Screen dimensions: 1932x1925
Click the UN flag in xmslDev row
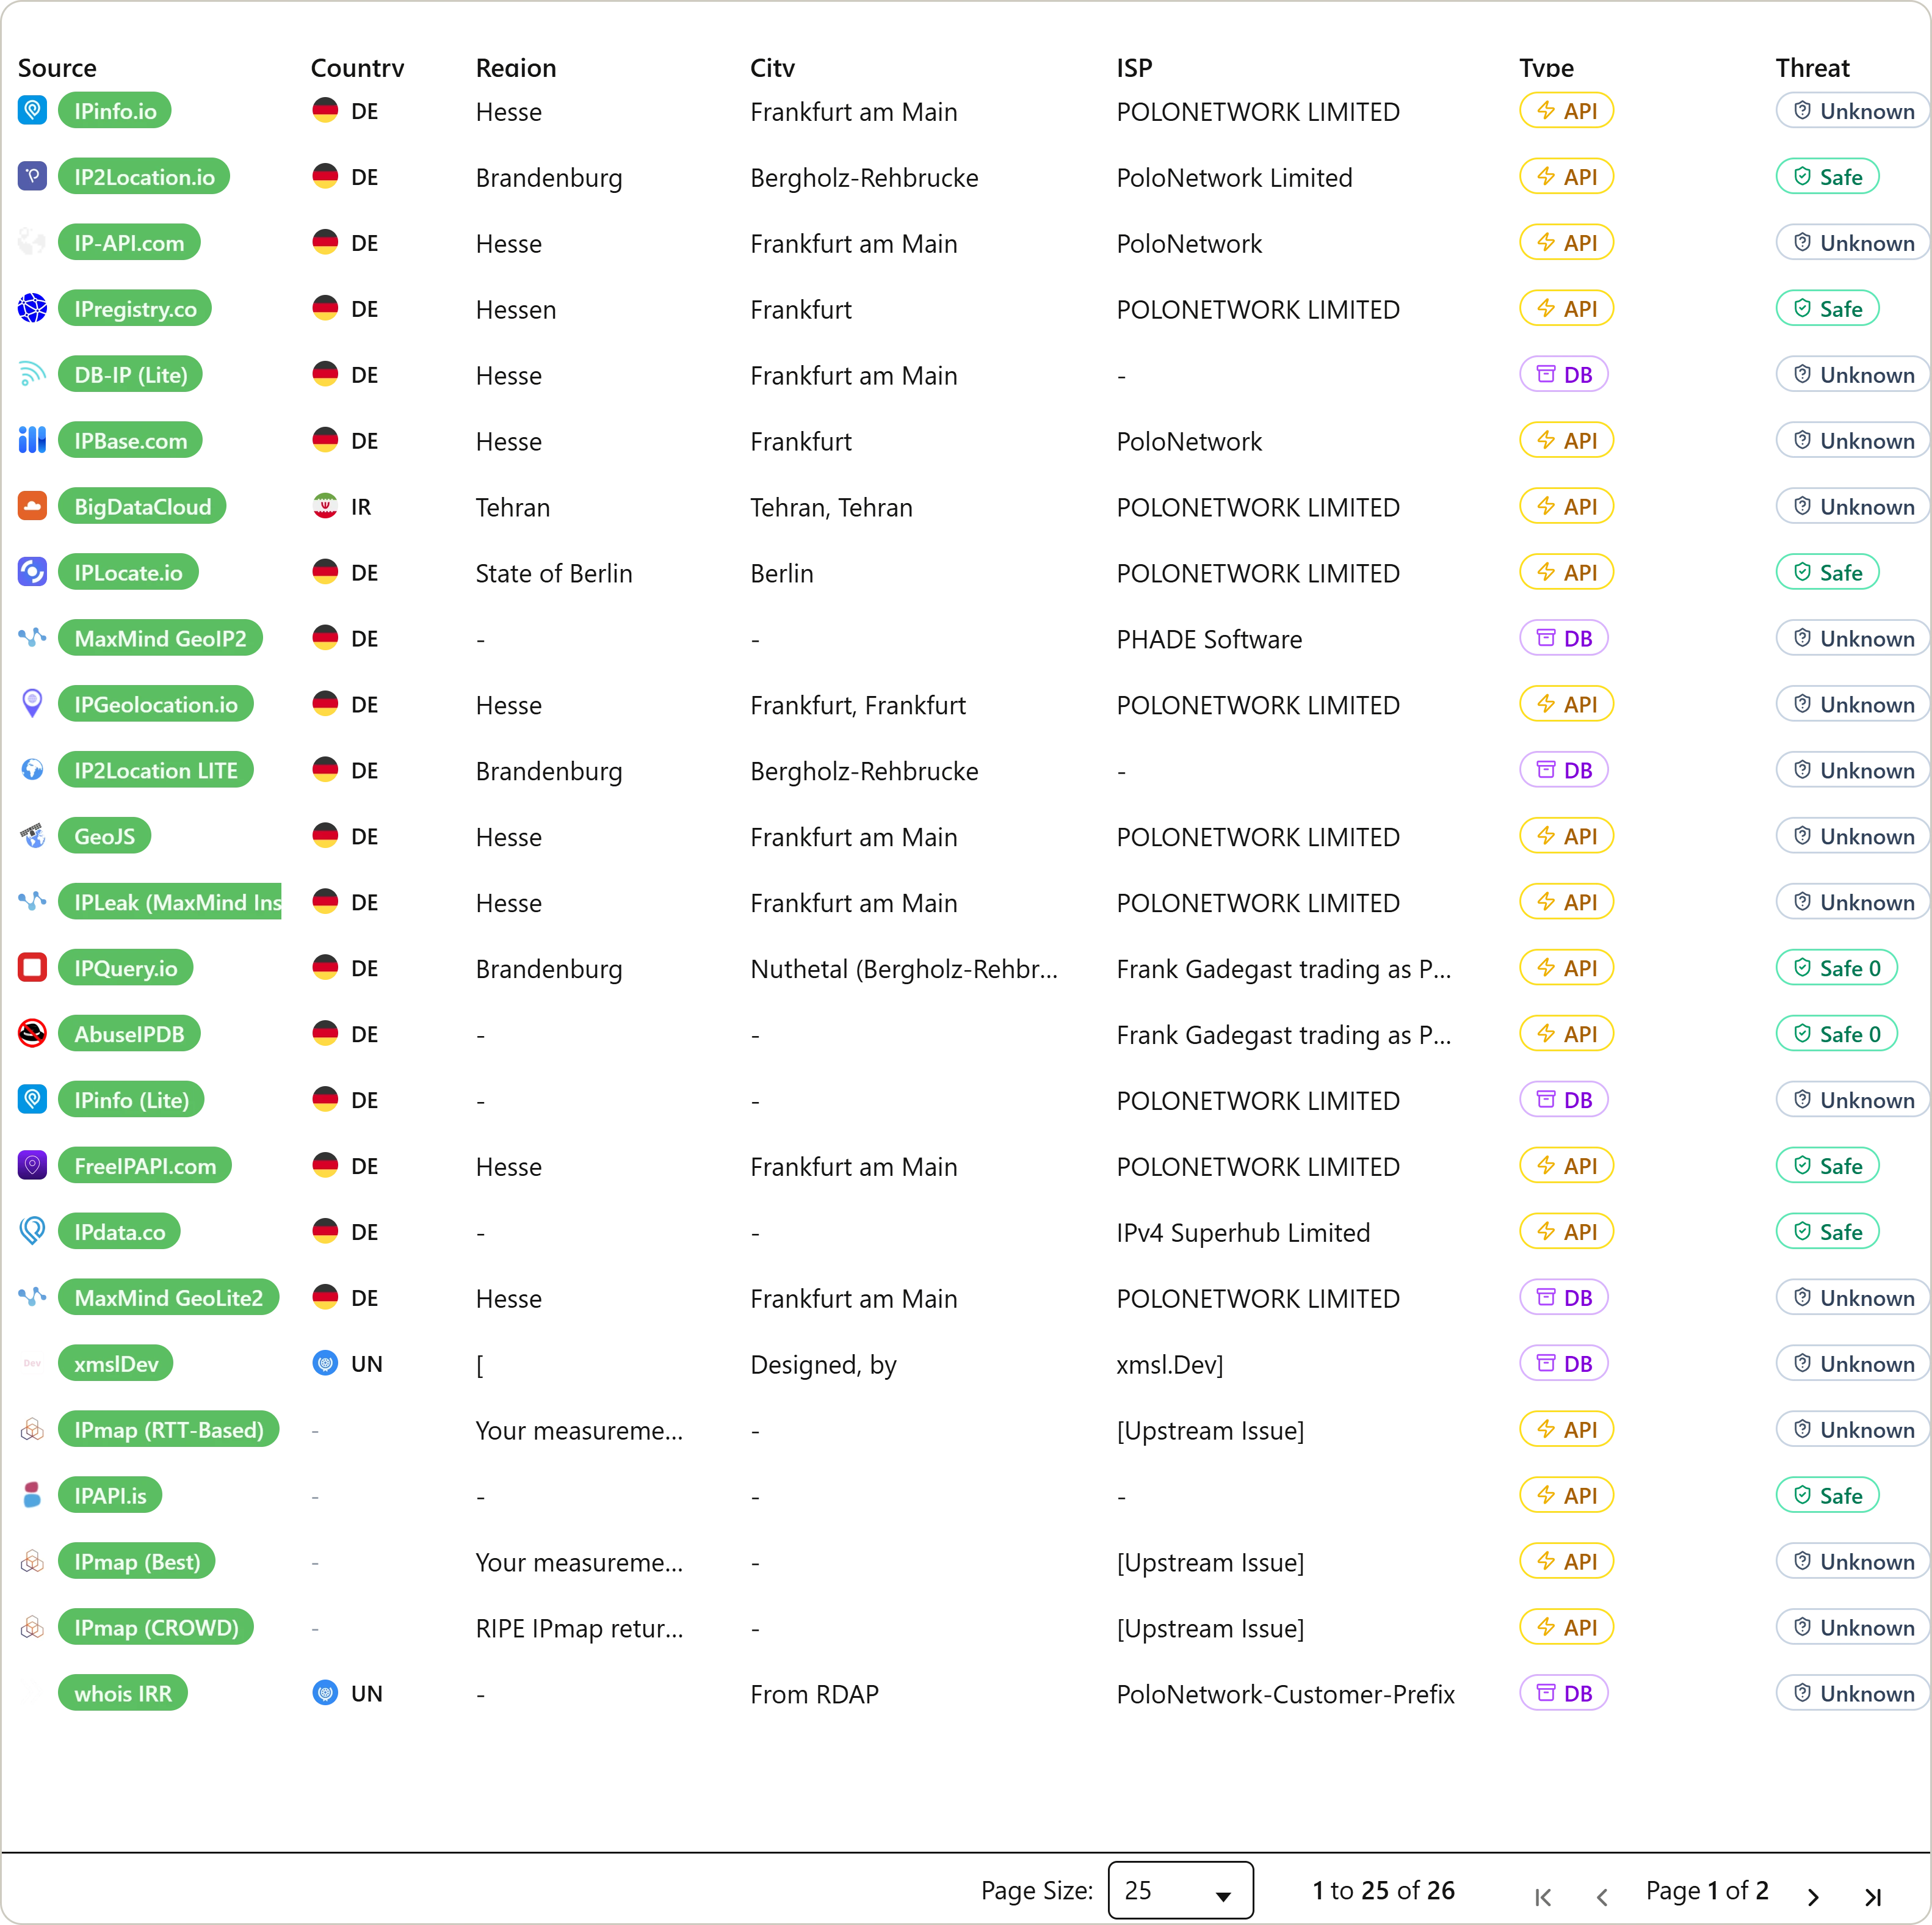[x=325, y=1363]
